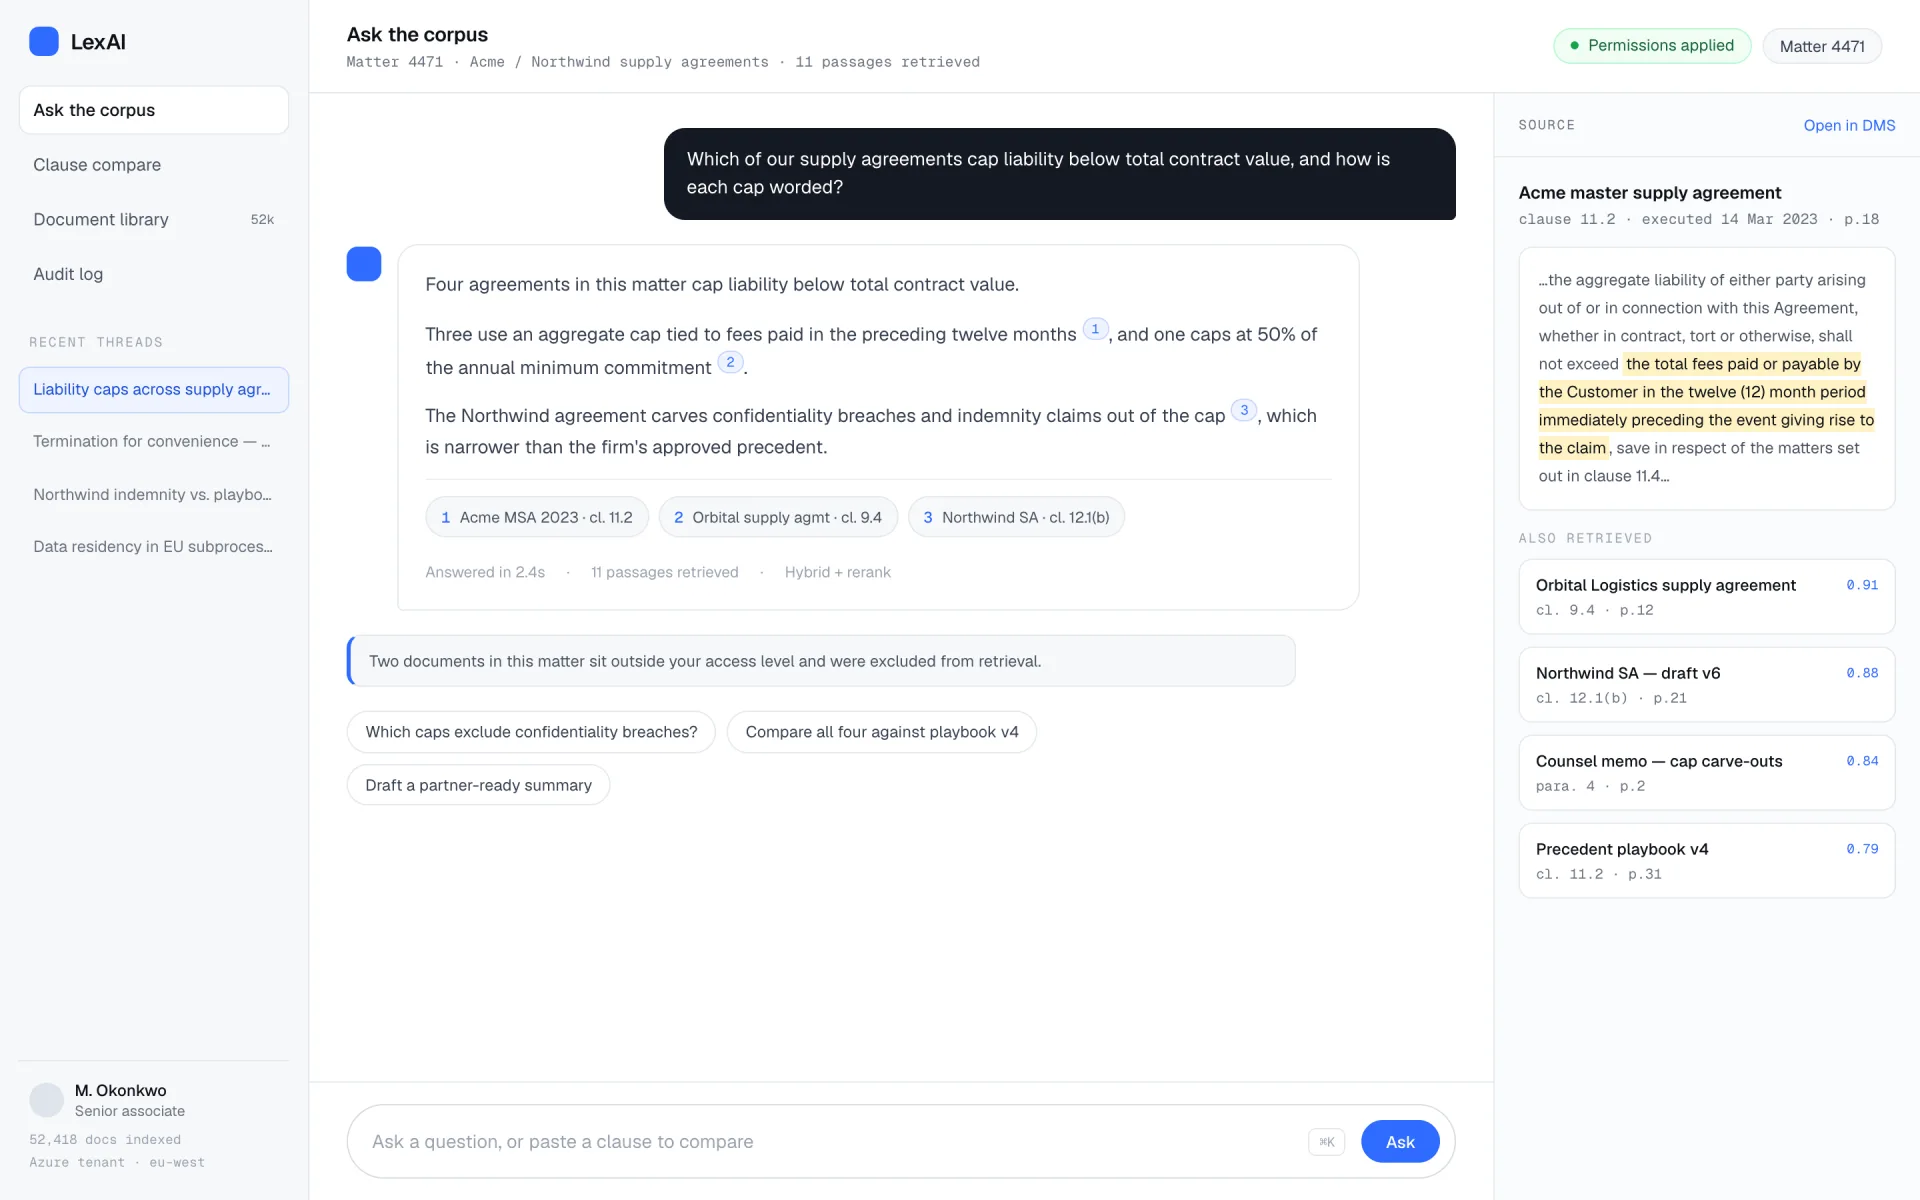Click the Orbital supply agmt cl. 9.4 chip
Image resolution: width=1920 pixels, height=1200 pixels.
click(x=778, y=517)
